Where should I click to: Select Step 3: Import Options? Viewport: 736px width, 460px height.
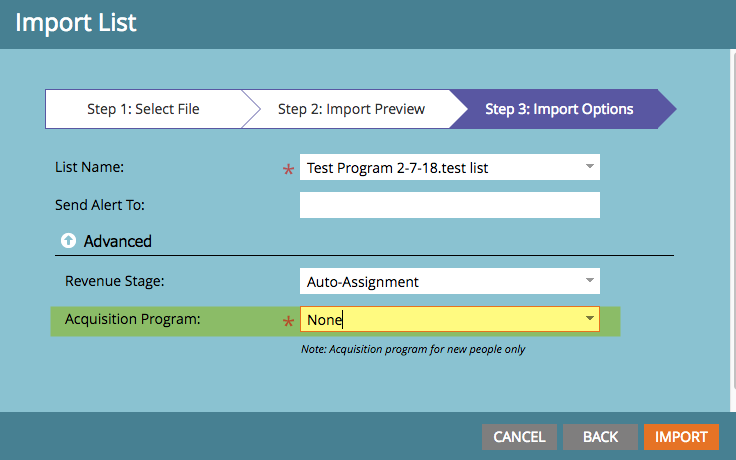click(x=559, y=109)
